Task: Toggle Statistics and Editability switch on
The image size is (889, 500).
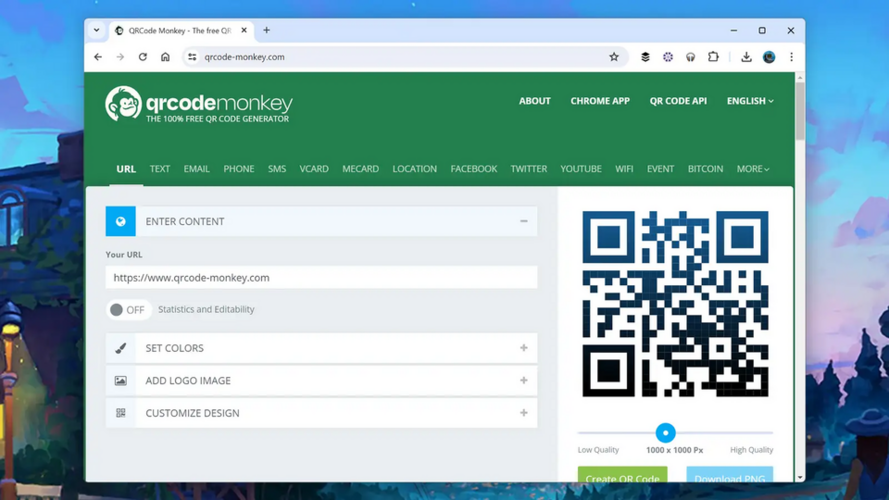Action: point(128,310)
